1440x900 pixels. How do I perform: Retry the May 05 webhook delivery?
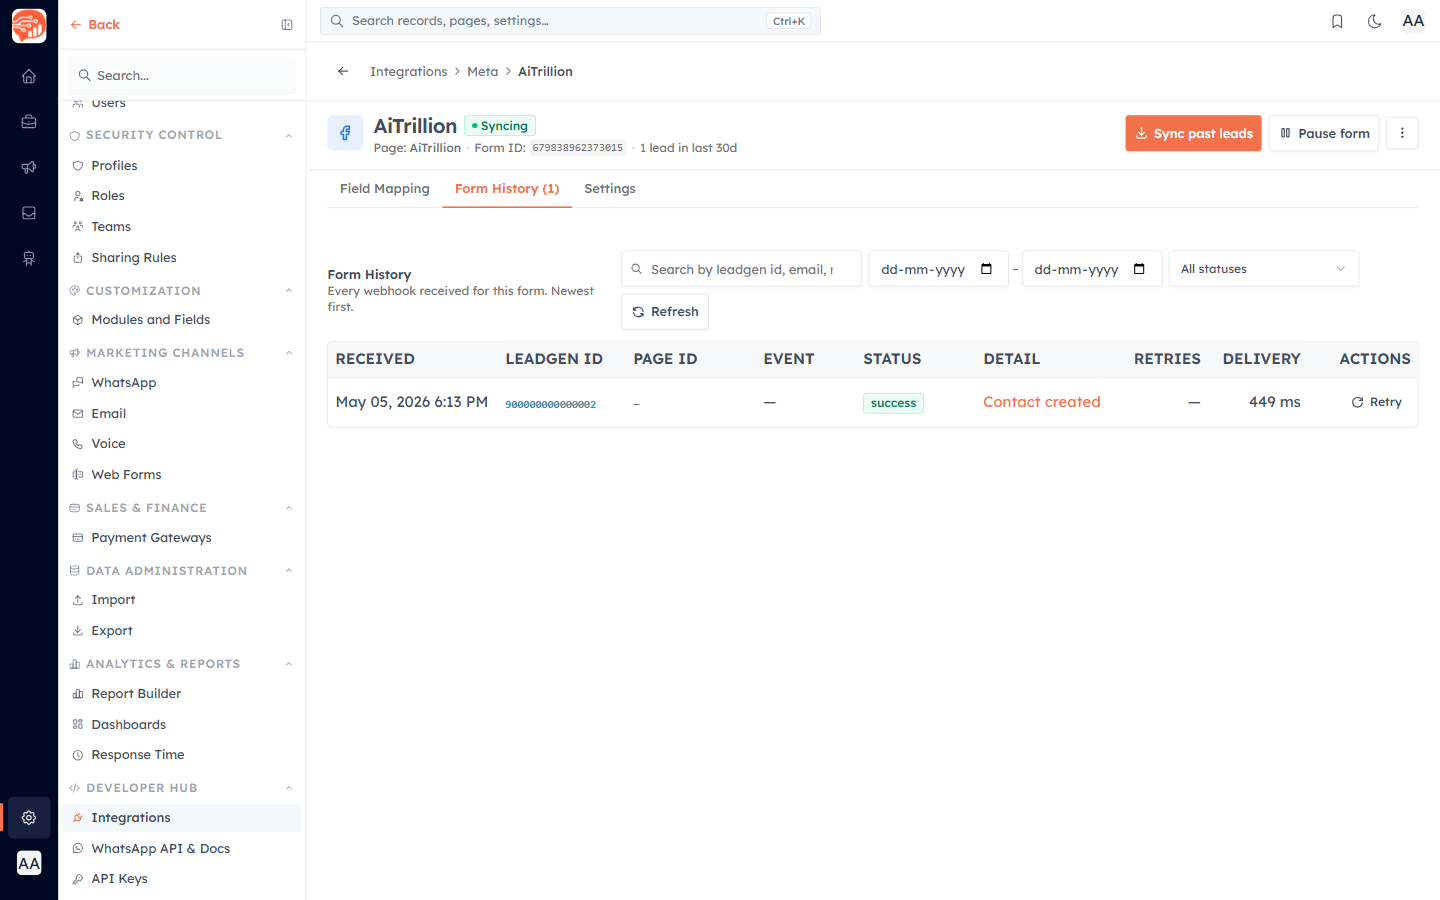[x=1377, y=402]
